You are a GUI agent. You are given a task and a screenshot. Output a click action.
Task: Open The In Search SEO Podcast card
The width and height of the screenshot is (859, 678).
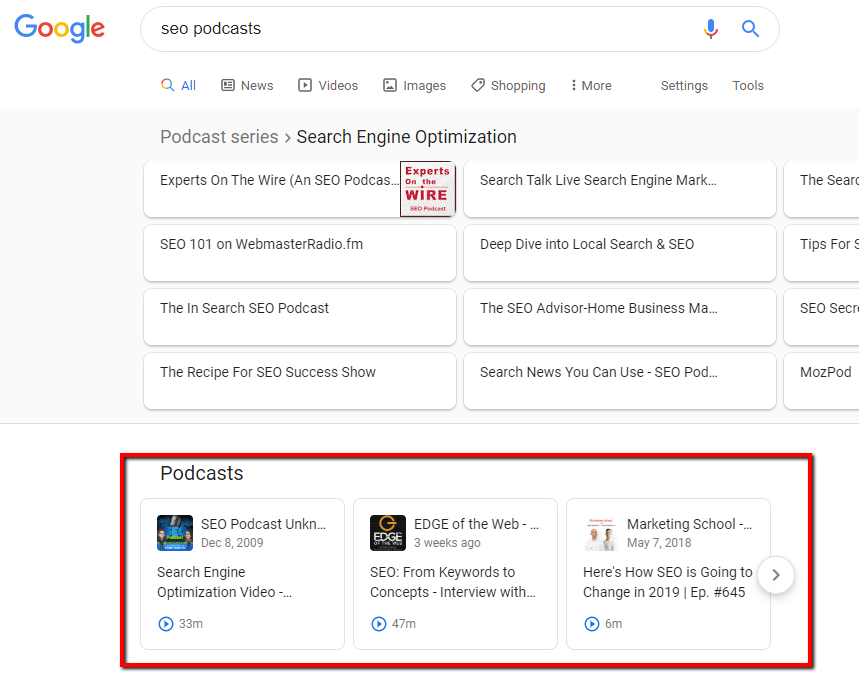(300, 317)
